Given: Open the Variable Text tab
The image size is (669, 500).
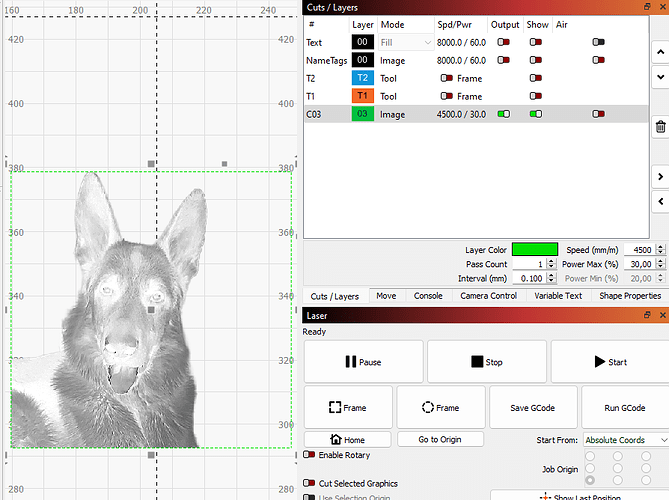Looking at the screenshot, I should [558, 296].
